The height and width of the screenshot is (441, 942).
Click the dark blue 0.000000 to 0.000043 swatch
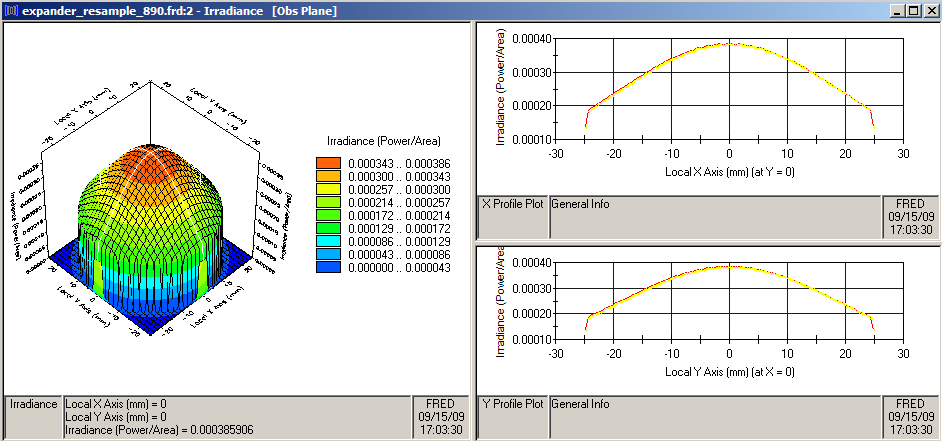[x=329, y=267]
